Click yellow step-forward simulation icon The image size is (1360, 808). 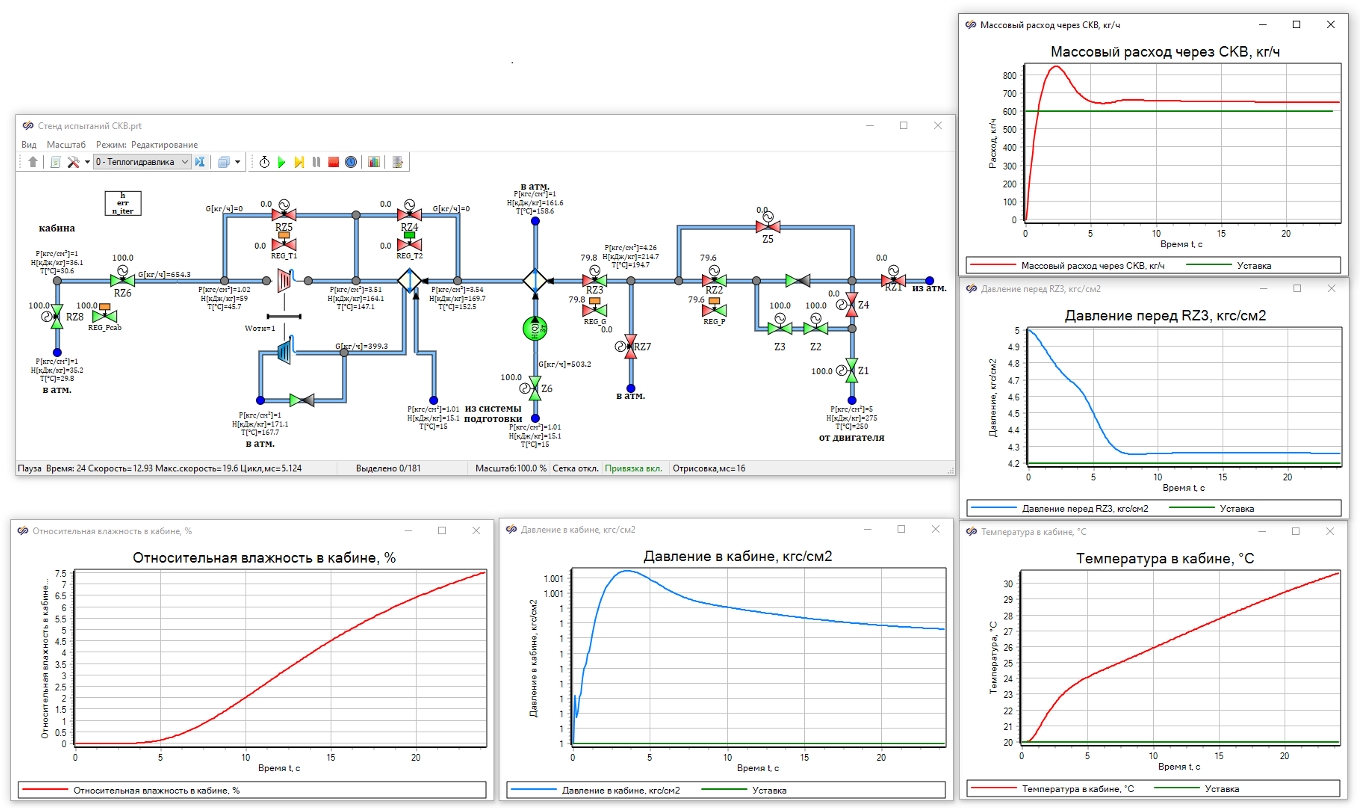tap(299, 162)
